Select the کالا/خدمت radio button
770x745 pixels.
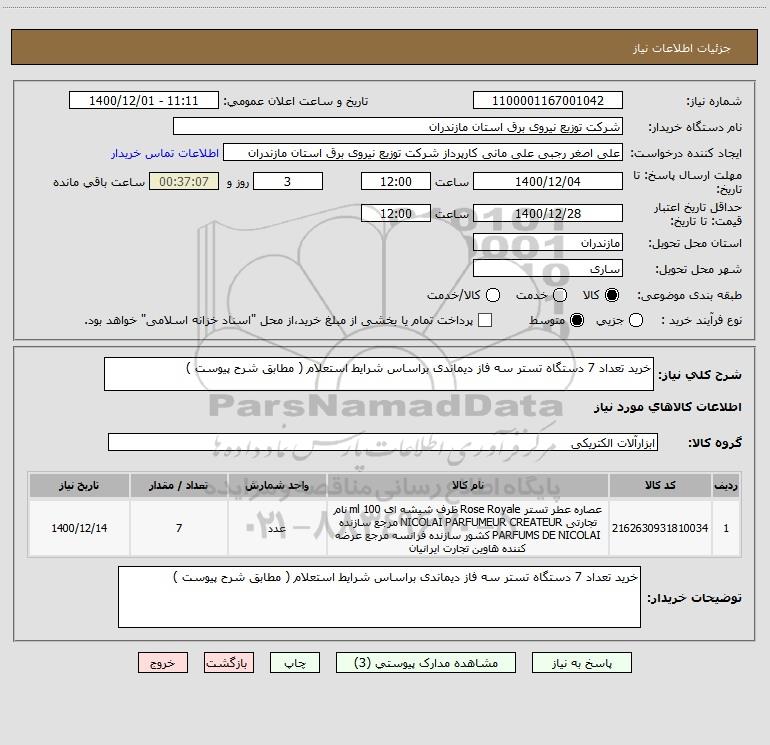click(493, 295)
